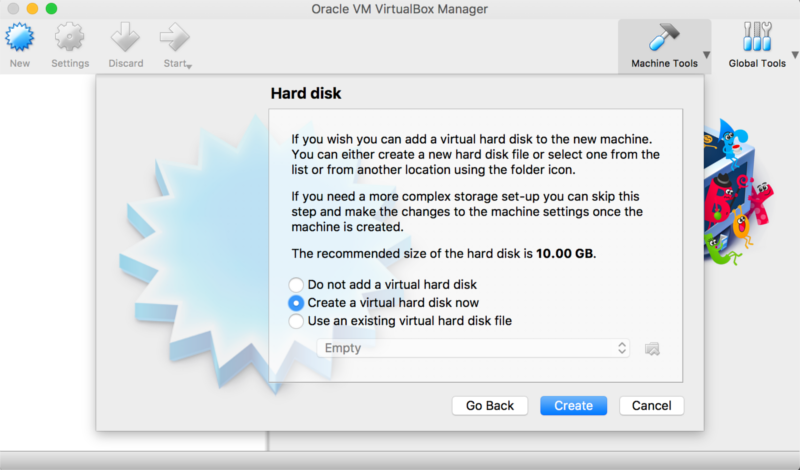Open the Empty disk file dropdown
800x470 pixels.
click(x=472, y=348)
